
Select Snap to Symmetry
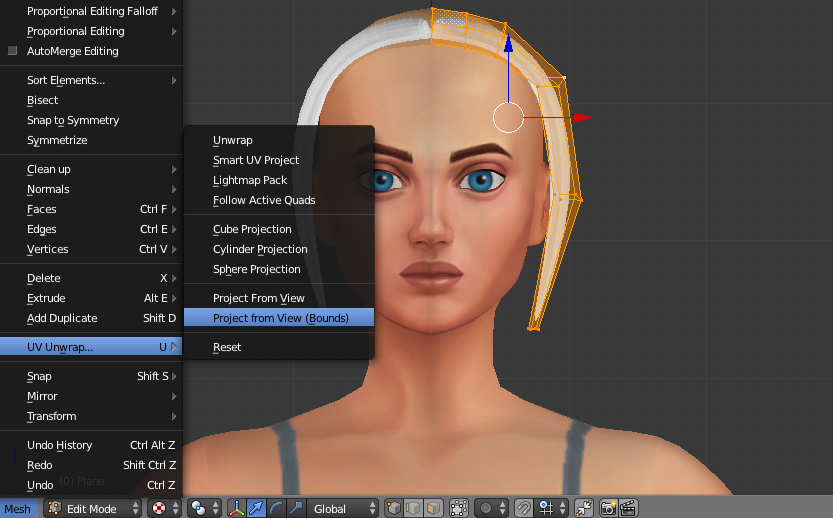click(x=91, y=120)
